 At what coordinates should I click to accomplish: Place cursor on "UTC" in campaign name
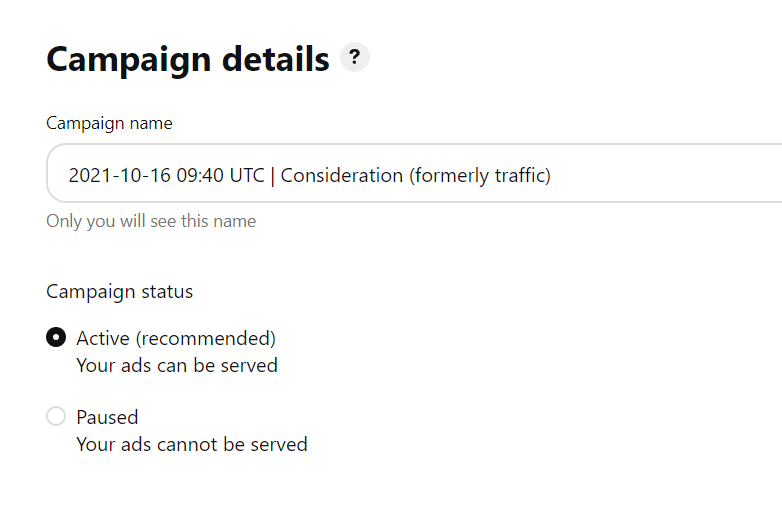point(247,175)
